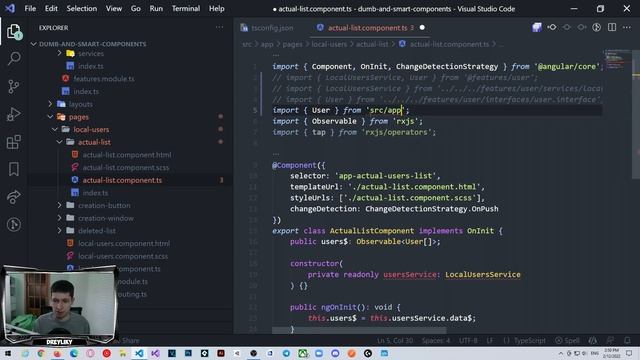
Task: Open the Go menu
Action: (136, 8)
